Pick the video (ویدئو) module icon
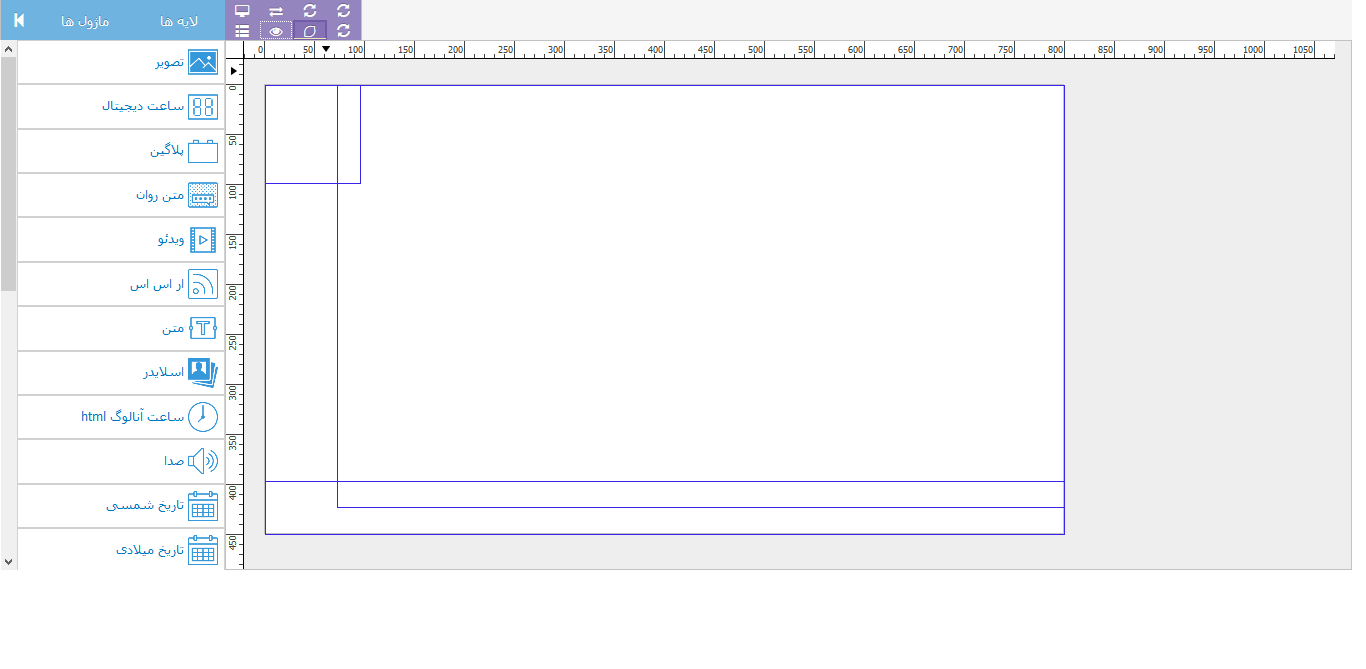Screen dimensions: 1366x669 (x=203, y=240)
